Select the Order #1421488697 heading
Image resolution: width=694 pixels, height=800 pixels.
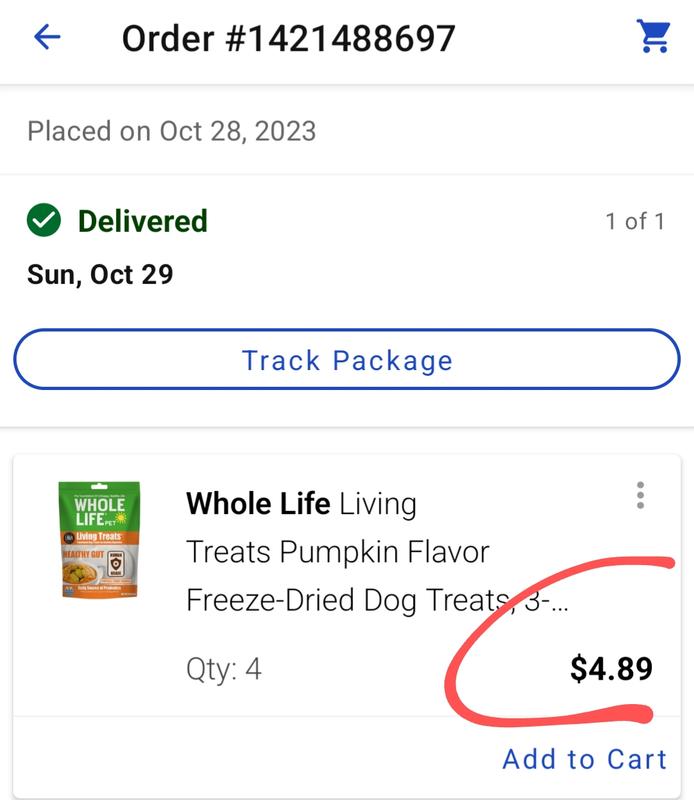click(288, 39)
